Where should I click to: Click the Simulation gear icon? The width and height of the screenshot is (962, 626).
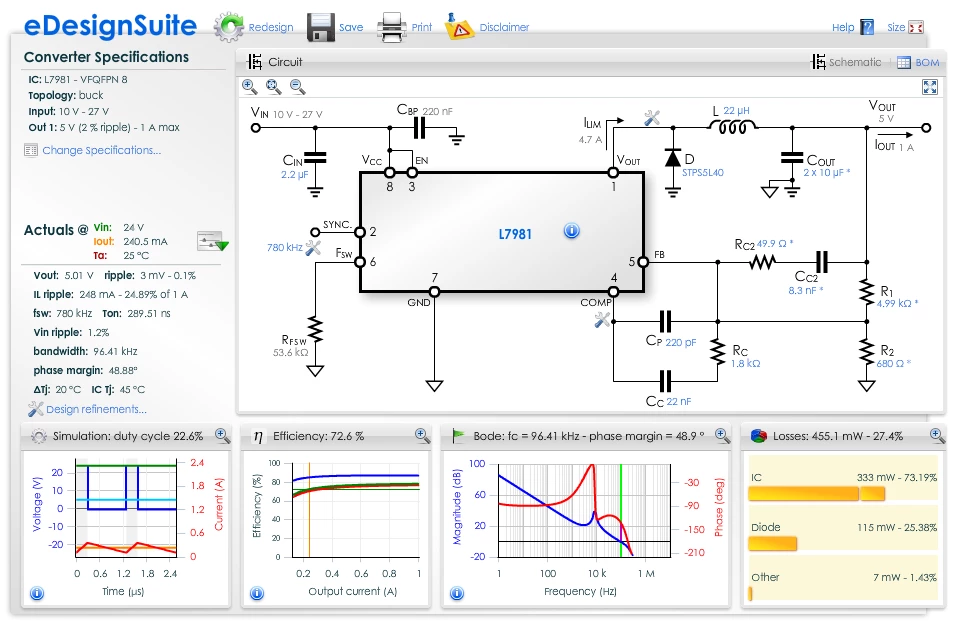pos(39,436)
